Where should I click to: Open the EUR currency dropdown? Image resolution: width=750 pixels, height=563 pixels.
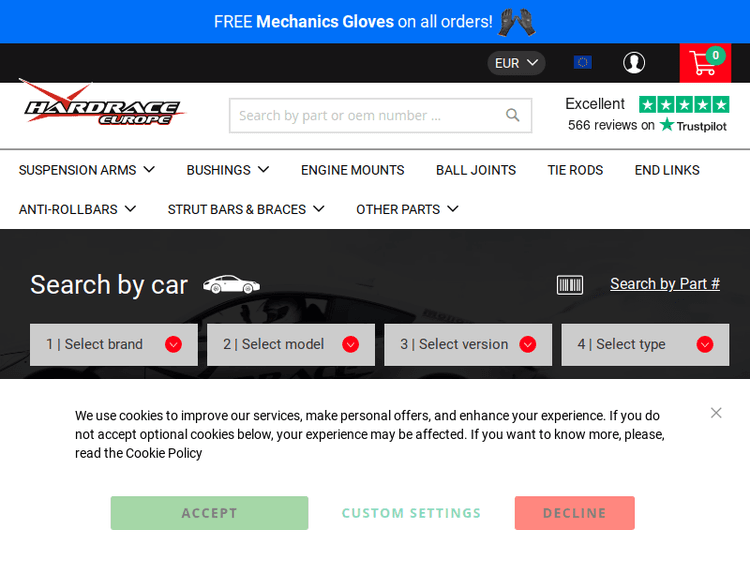click(x=516, y=63)
